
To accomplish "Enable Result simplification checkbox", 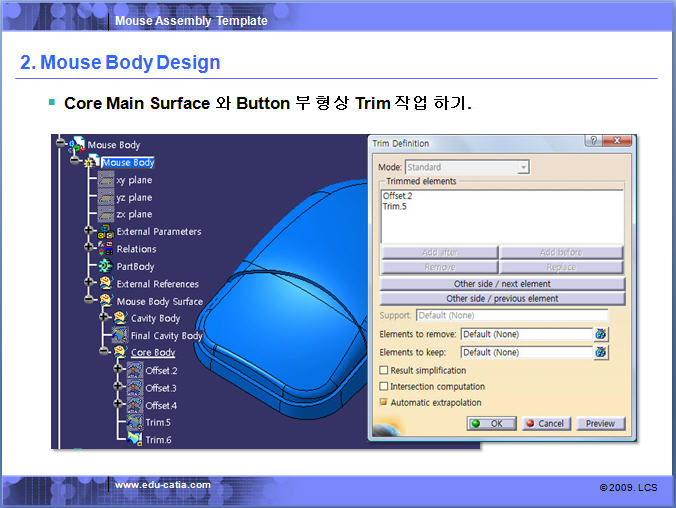I will point(383,370).
